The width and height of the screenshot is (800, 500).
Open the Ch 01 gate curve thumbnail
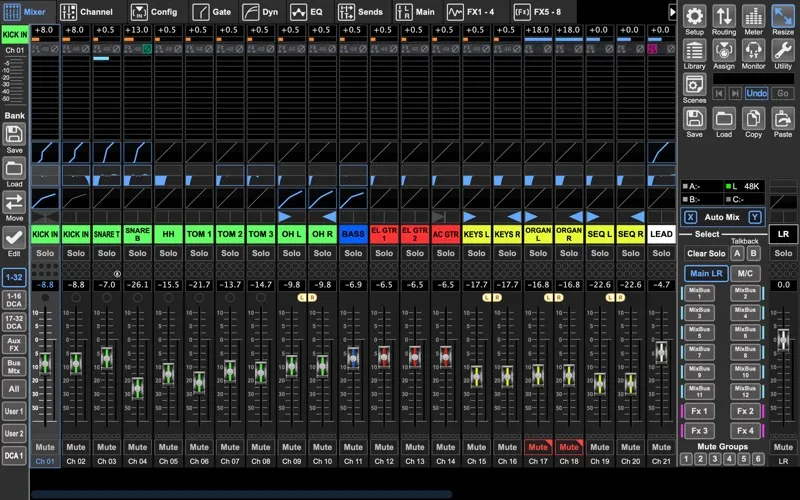coord(45,153)
